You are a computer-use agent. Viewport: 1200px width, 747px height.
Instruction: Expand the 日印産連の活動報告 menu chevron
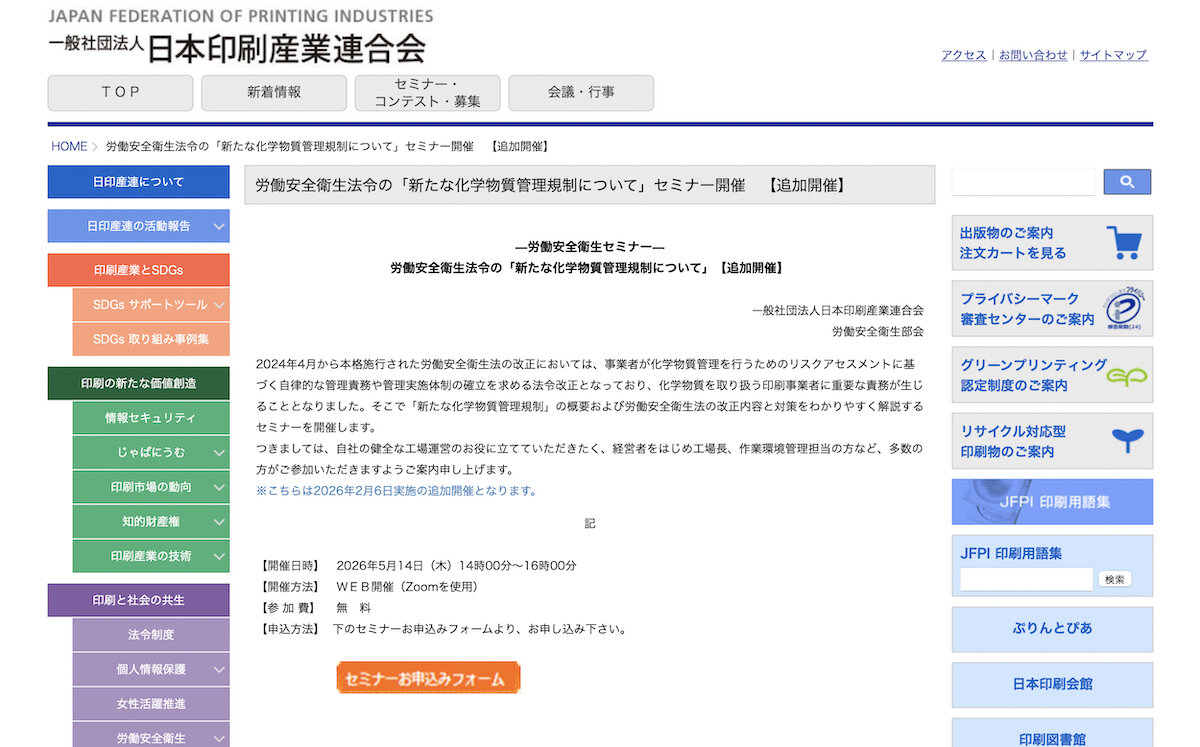219,226
